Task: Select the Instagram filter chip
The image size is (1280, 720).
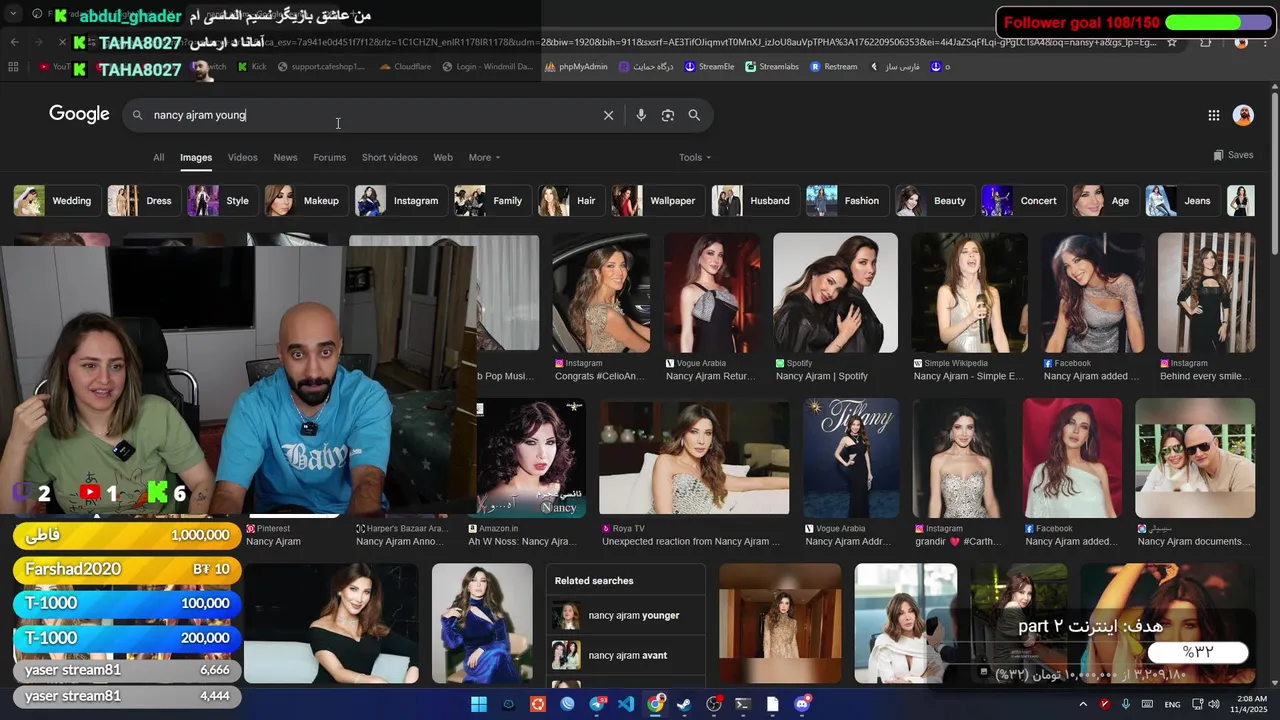Action: coord(399,201)
